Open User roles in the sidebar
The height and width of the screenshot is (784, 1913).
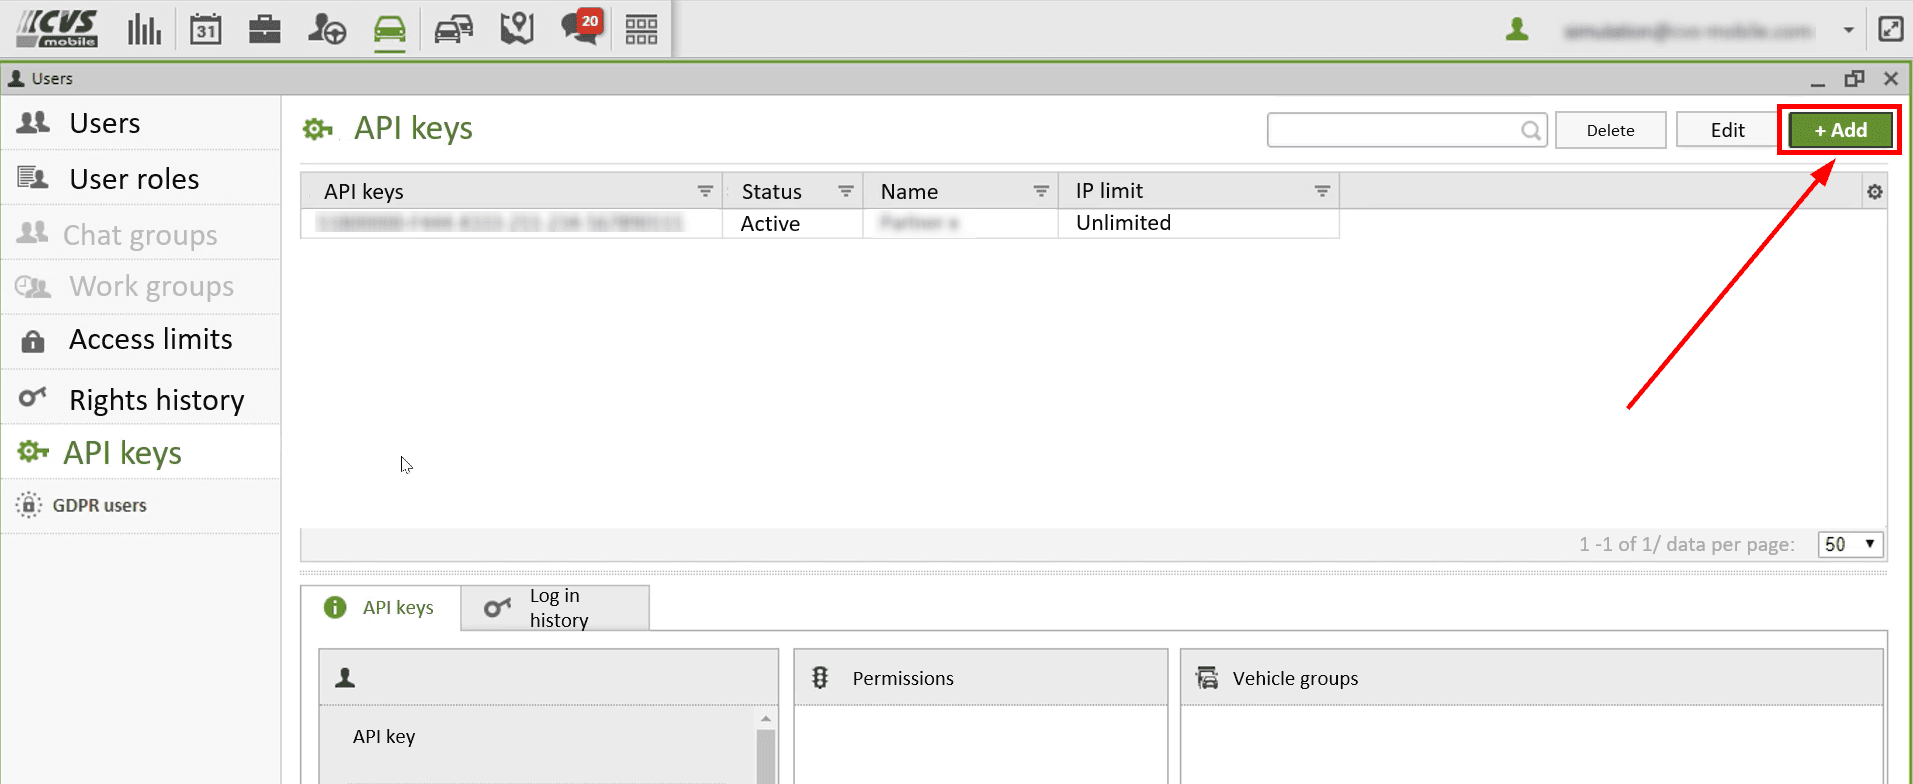141,179
